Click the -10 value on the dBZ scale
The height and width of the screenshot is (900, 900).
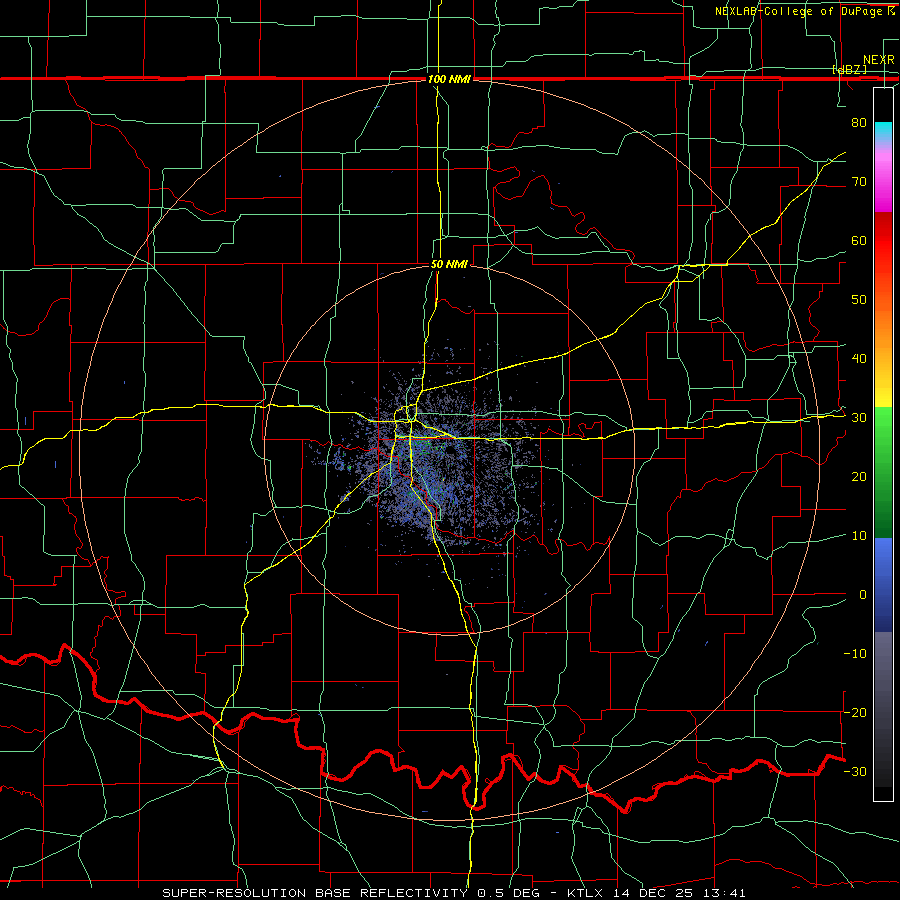tap(855, 654)
